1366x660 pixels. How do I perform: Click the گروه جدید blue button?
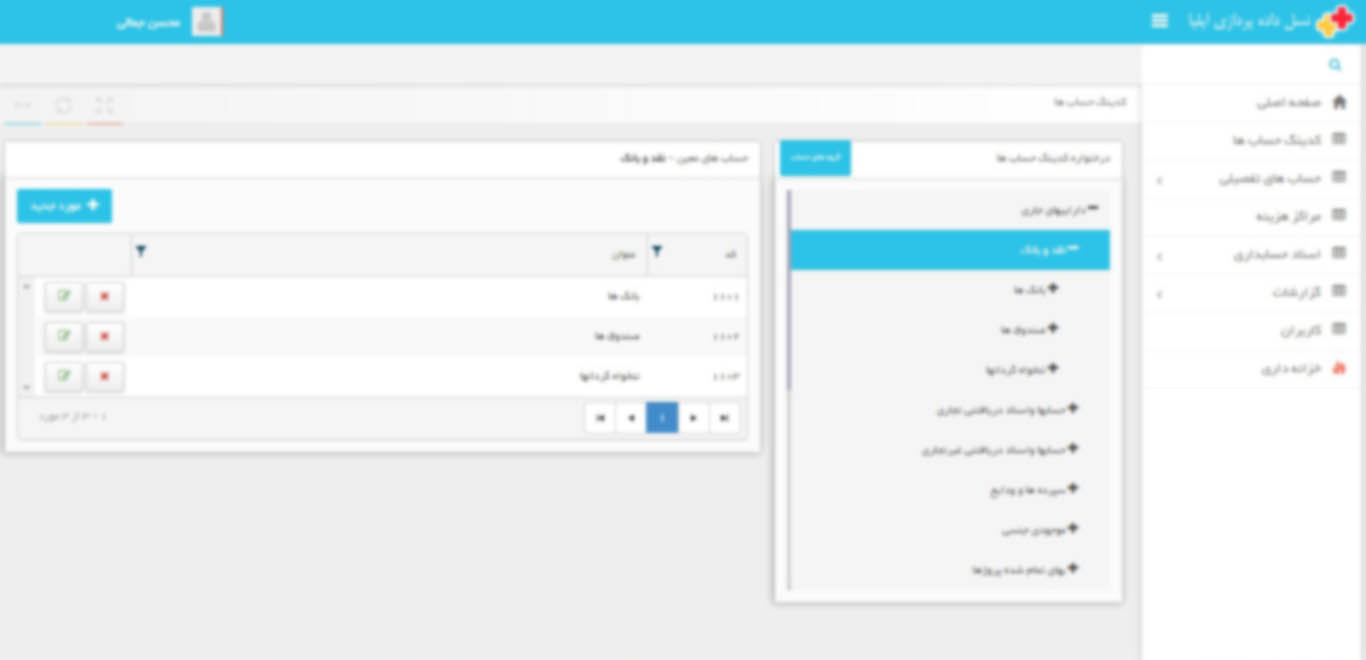pos(815,158)
